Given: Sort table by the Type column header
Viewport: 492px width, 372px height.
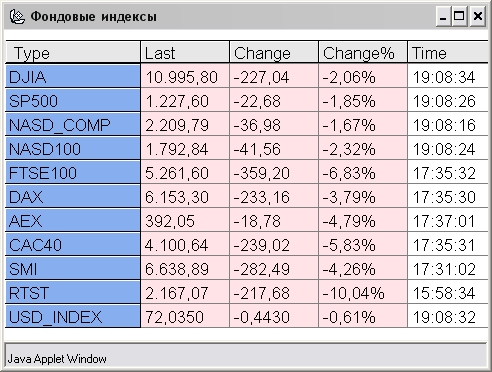Looking at the screenshot, I should [73, 52].
